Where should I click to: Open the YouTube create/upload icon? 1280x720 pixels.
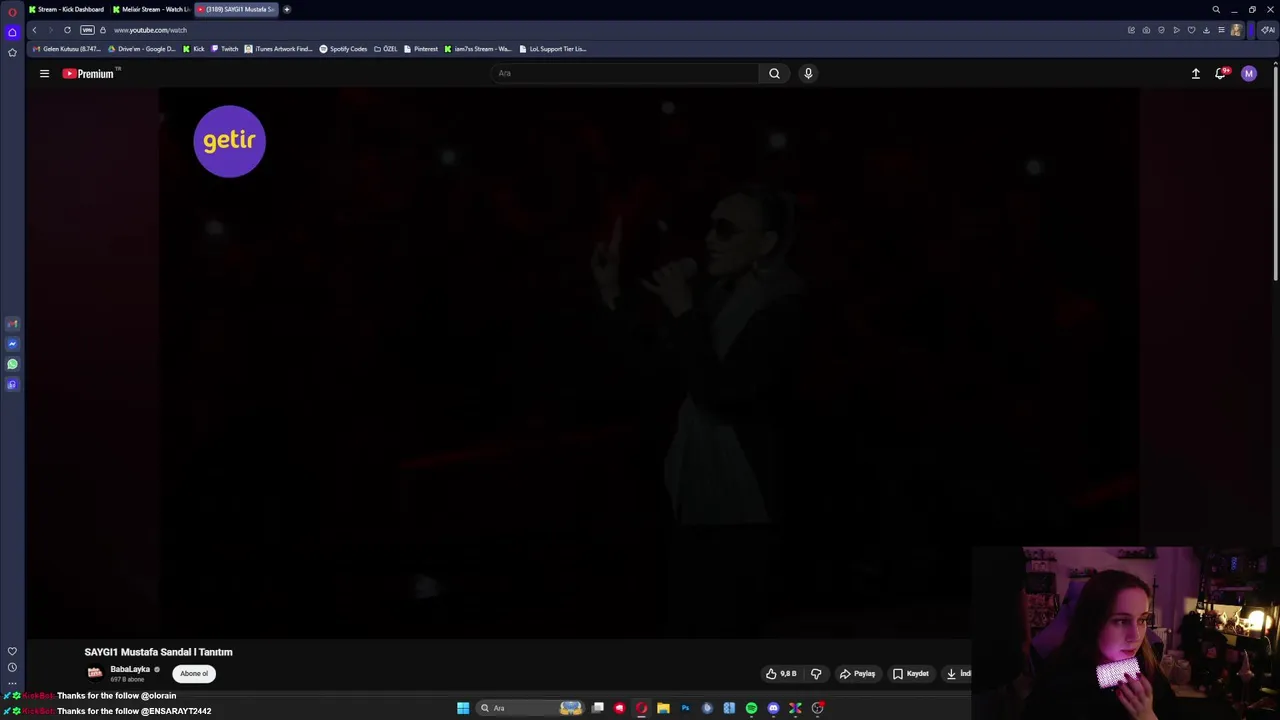1195,73
